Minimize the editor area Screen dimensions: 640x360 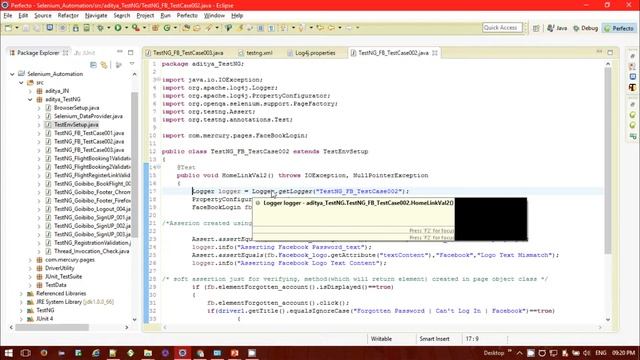click(599, 52)
